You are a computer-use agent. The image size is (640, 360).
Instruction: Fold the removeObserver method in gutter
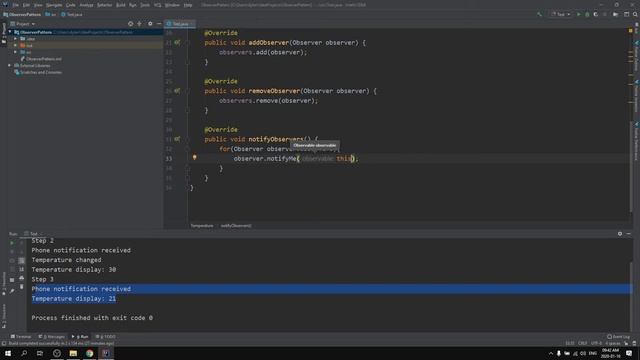[188, 91]
